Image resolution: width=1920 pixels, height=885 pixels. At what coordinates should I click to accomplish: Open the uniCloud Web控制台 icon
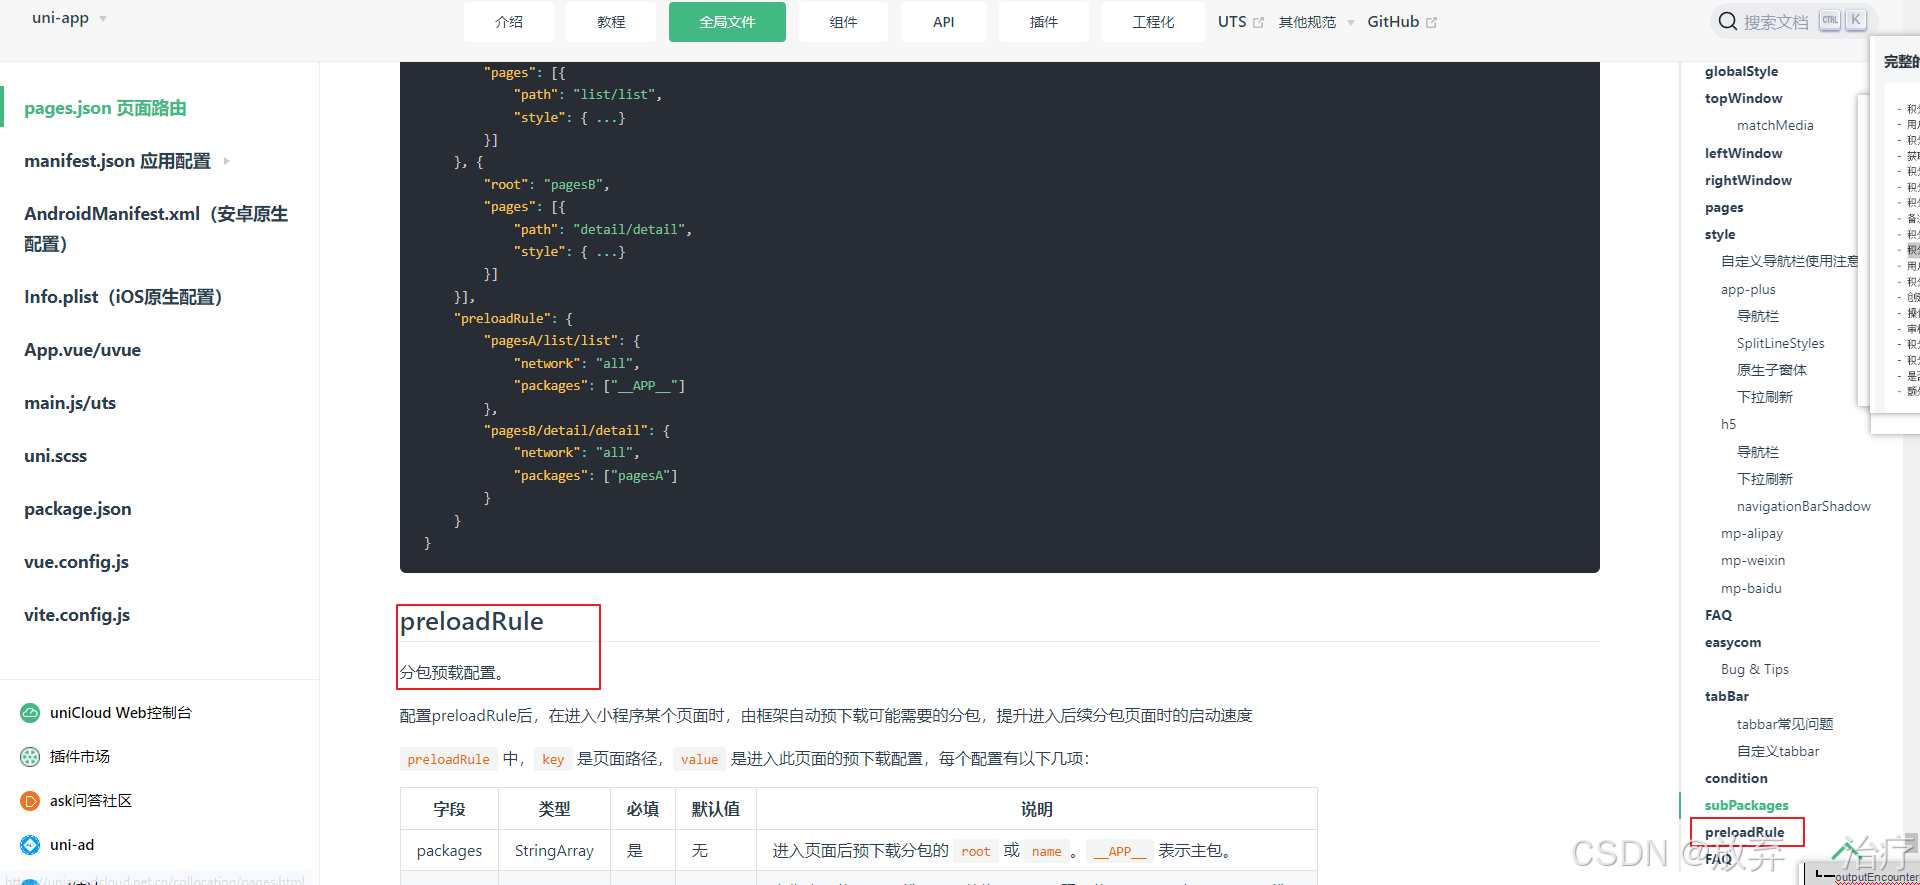coord(30,713)
